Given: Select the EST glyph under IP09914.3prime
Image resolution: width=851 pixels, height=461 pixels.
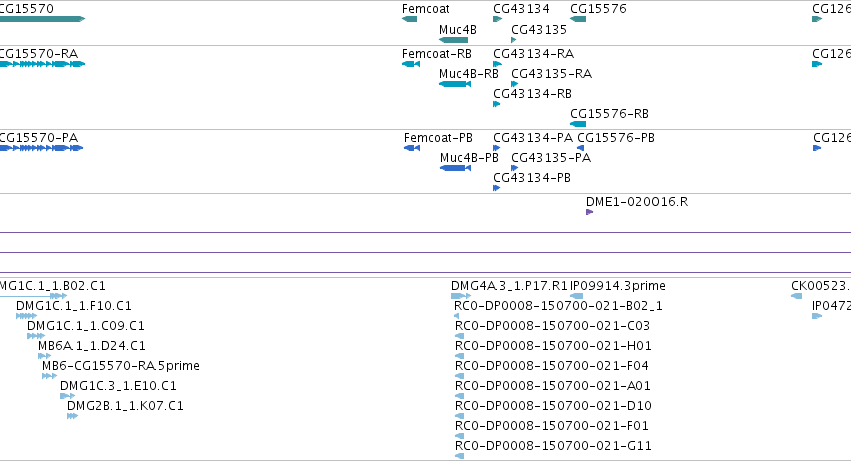Looking at the screenshot, I should [x=576, y=296].
